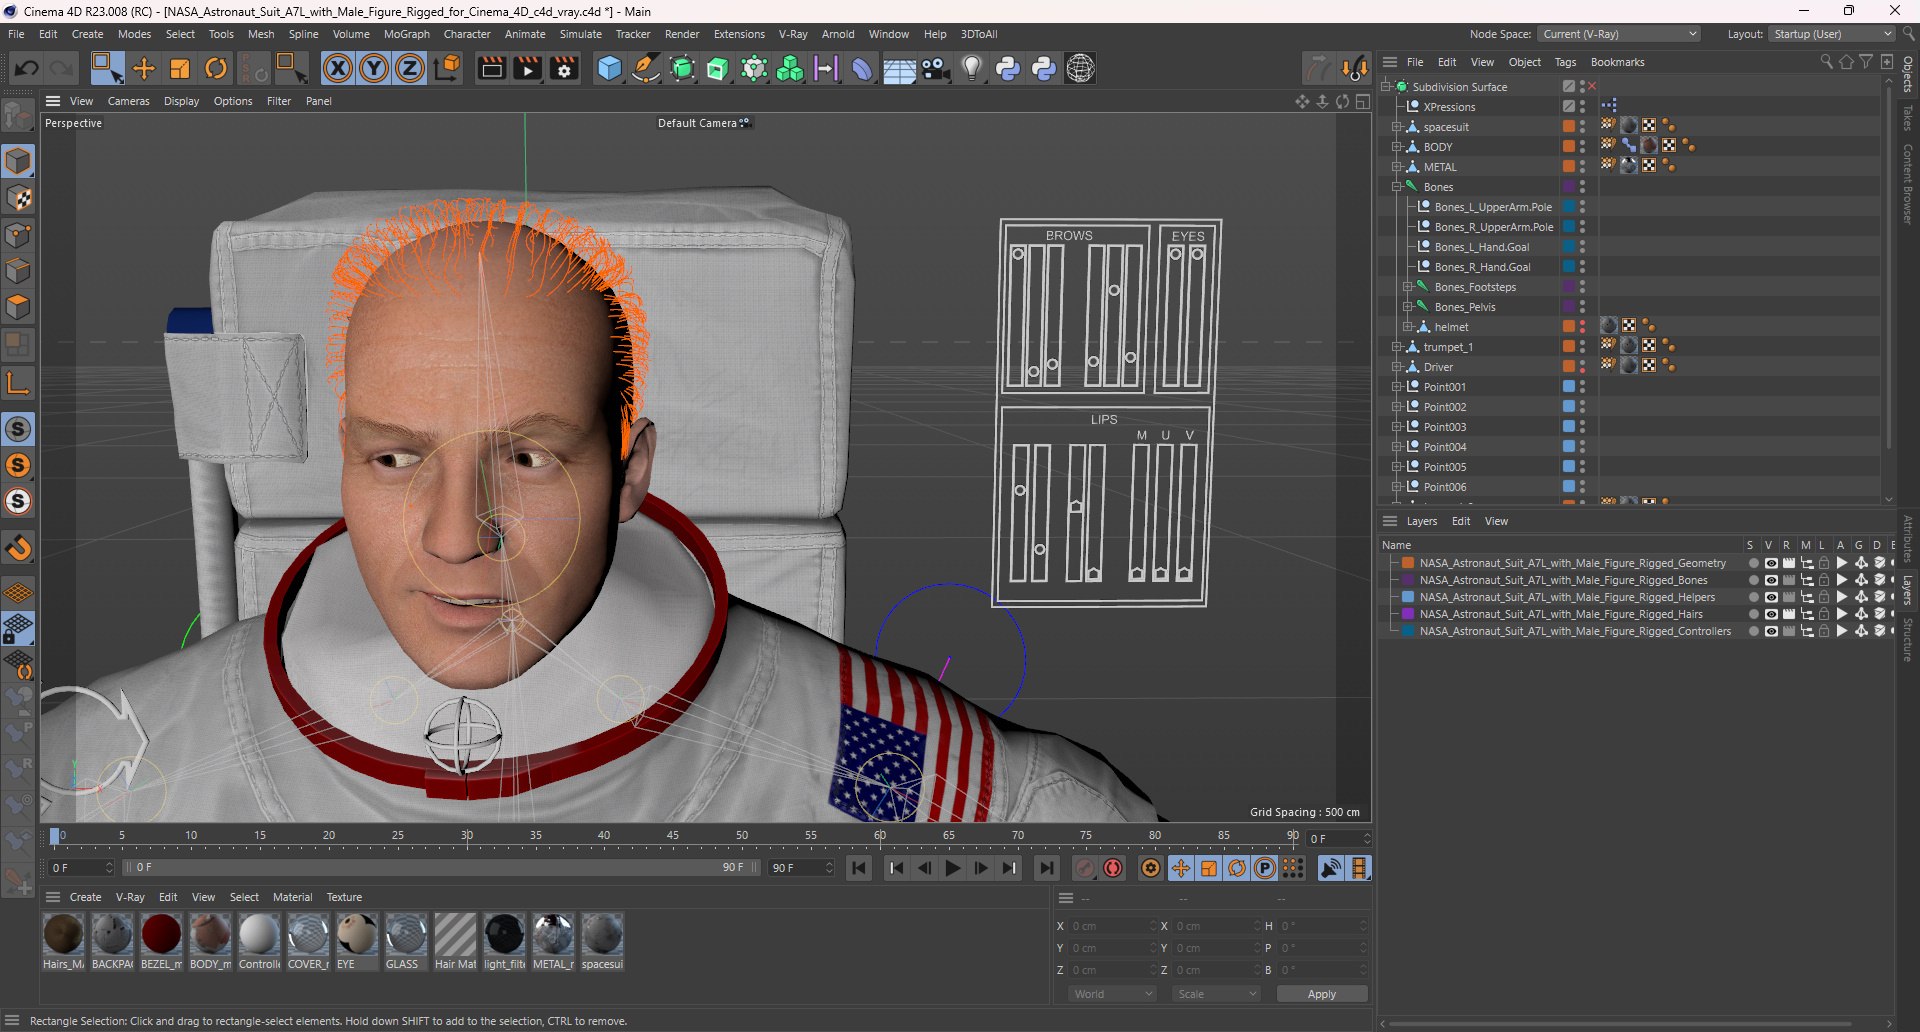Play the animation forward

tap(953, 868)
